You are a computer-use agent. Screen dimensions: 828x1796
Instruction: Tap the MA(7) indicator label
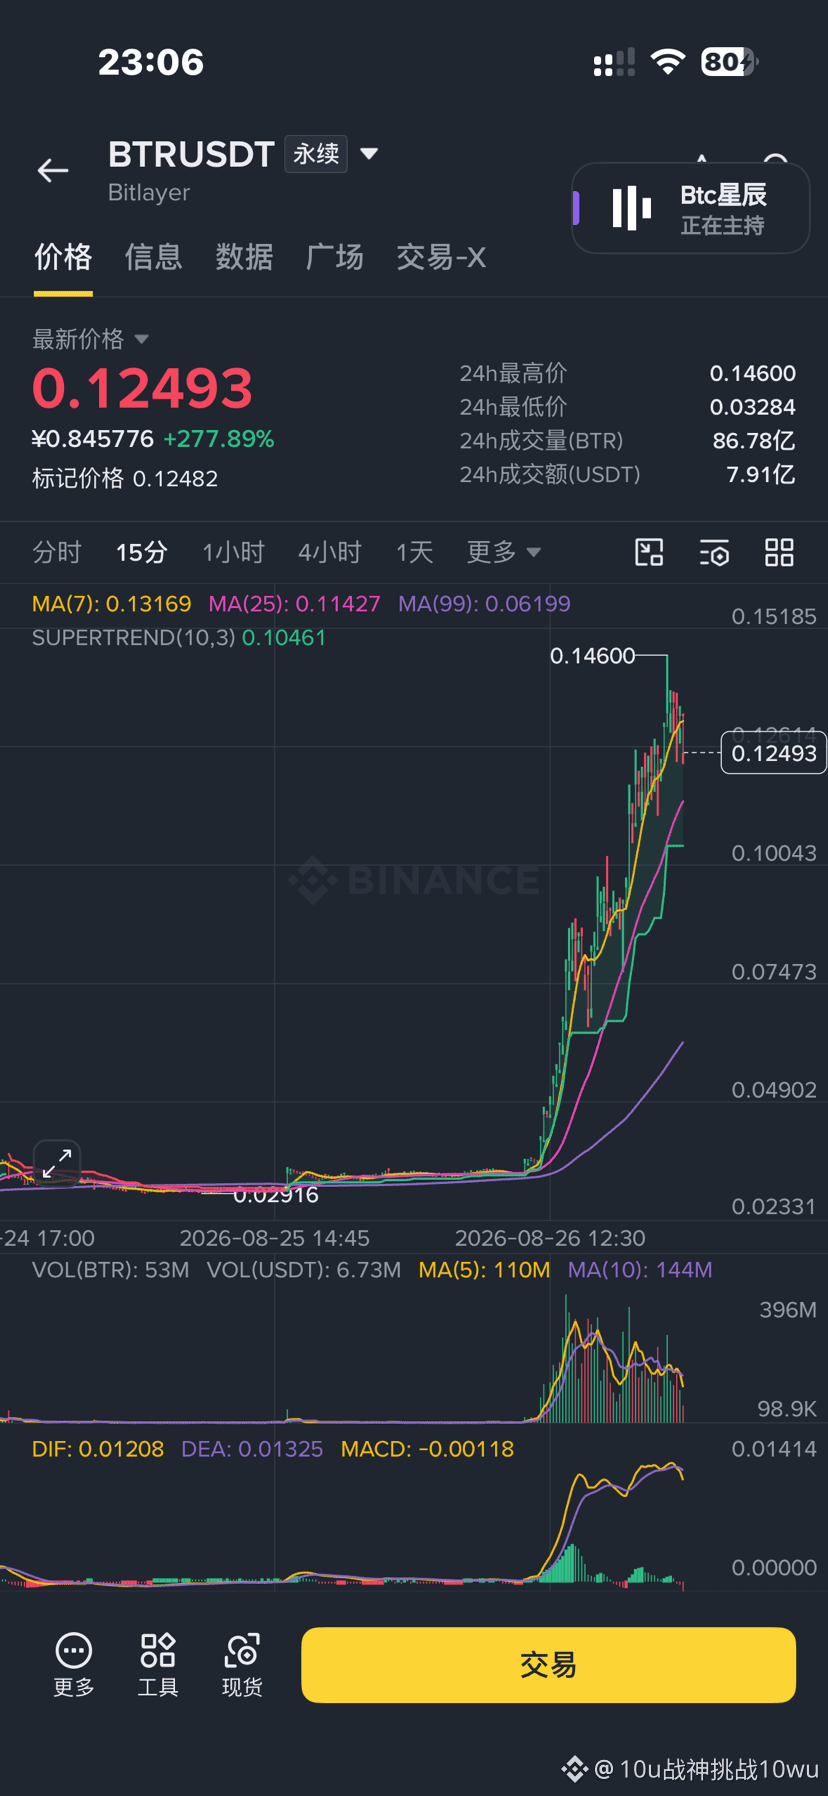[x=111, y=604]
